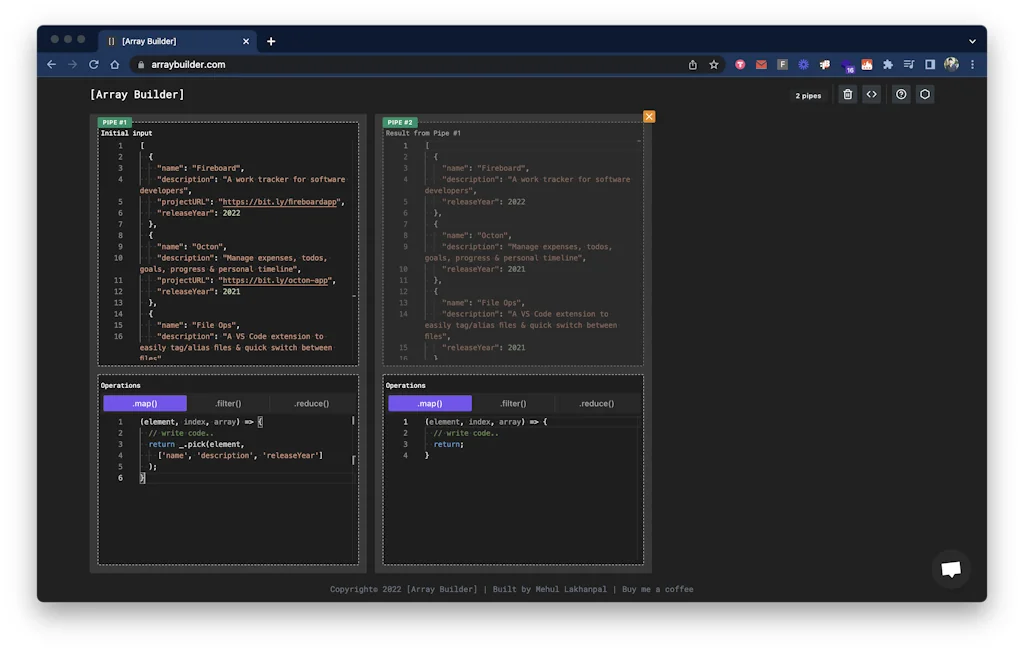Open Chrome three-dot menu
1024x651 pixels.
click(x=972, y=65)
